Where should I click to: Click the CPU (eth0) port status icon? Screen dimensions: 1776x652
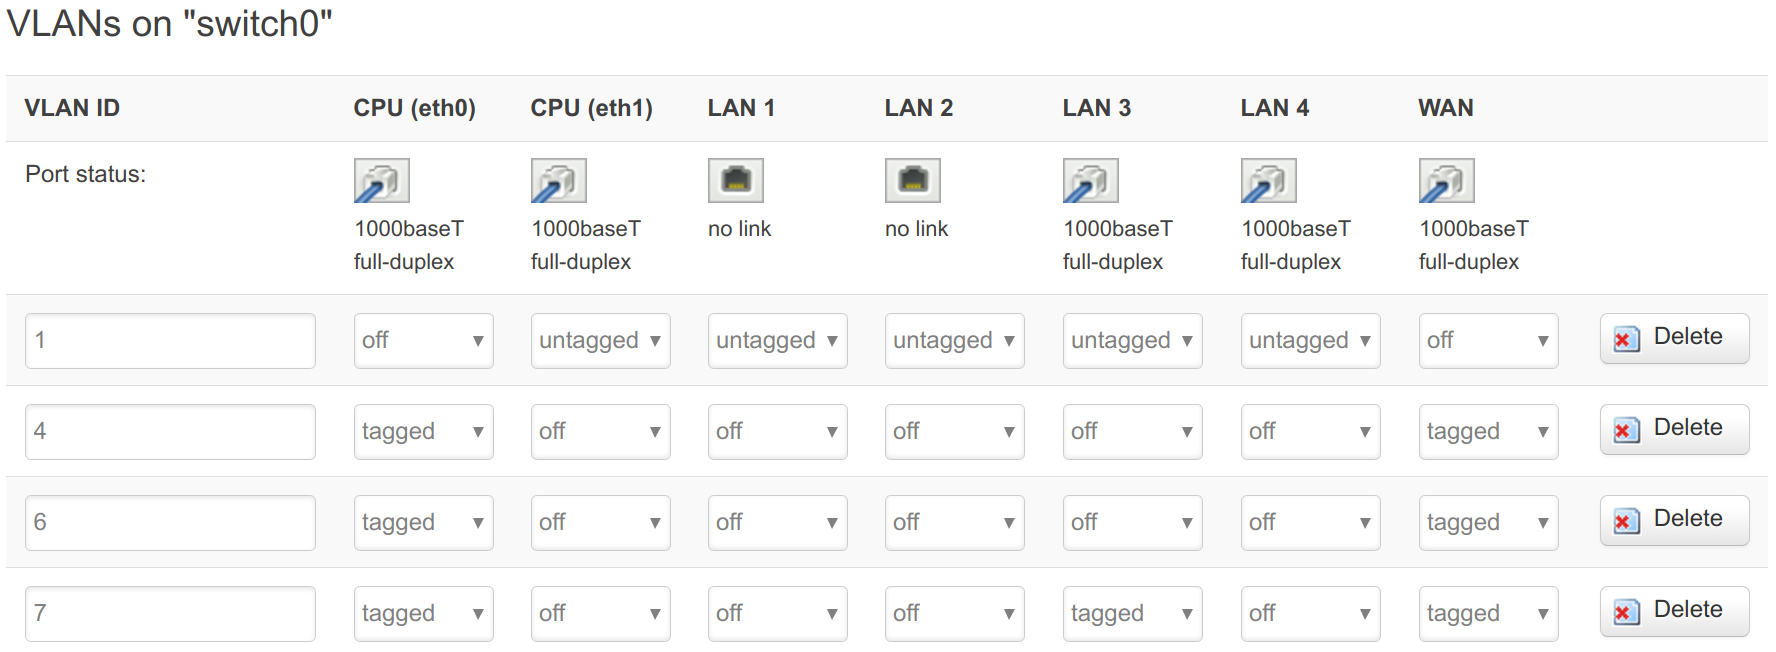381,181
